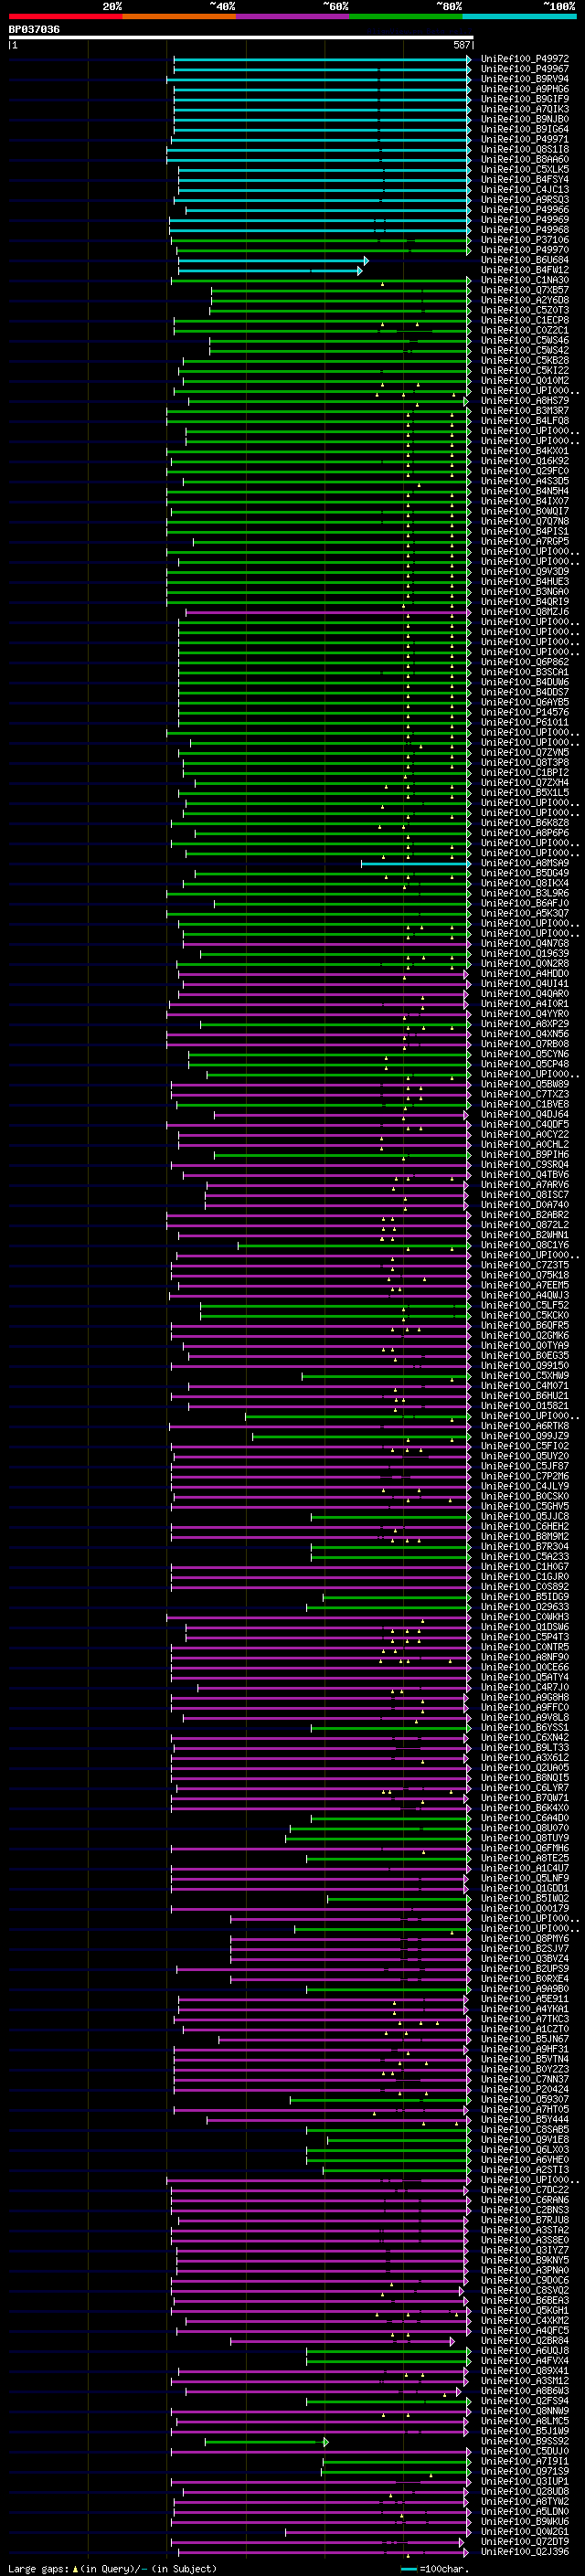The image size is (585, 2576).
Task: Click the red 20% identity legend segment
Action: coord(65,16)
